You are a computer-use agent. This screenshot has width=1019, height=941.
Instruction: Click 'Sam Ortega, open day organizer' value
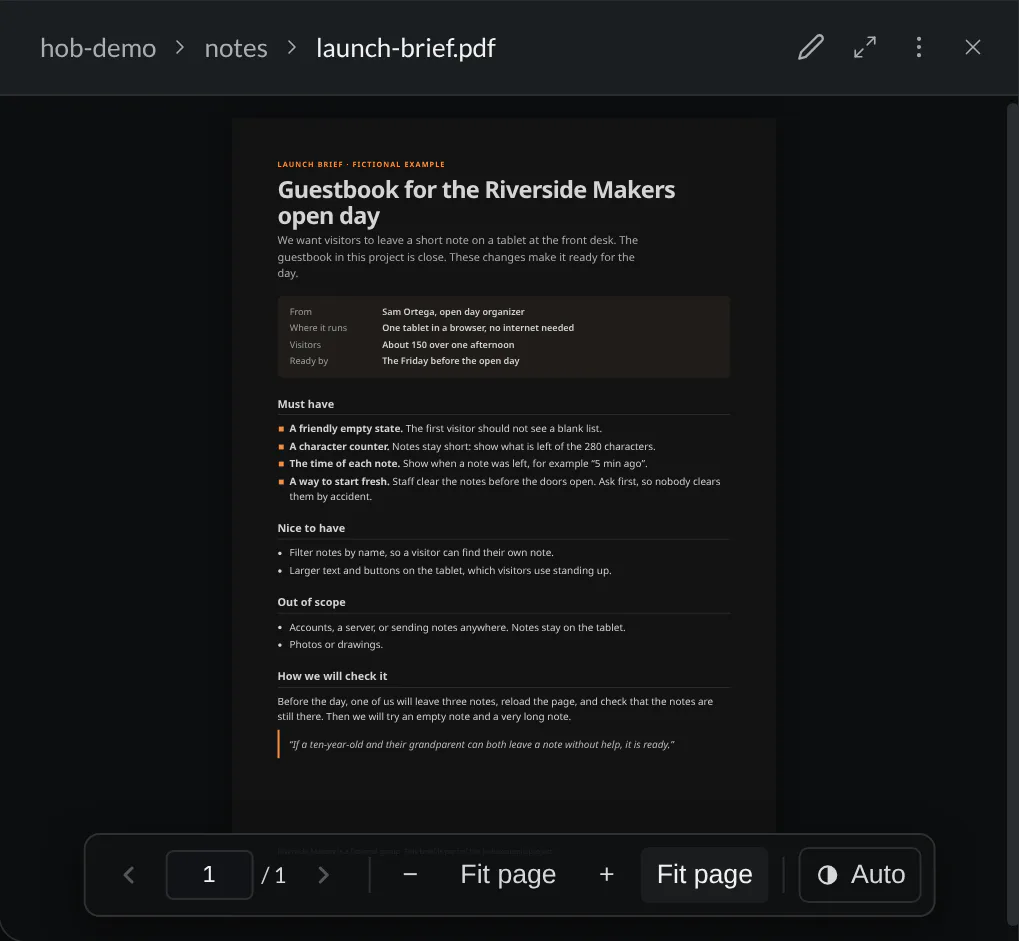[x=453, y=312]
